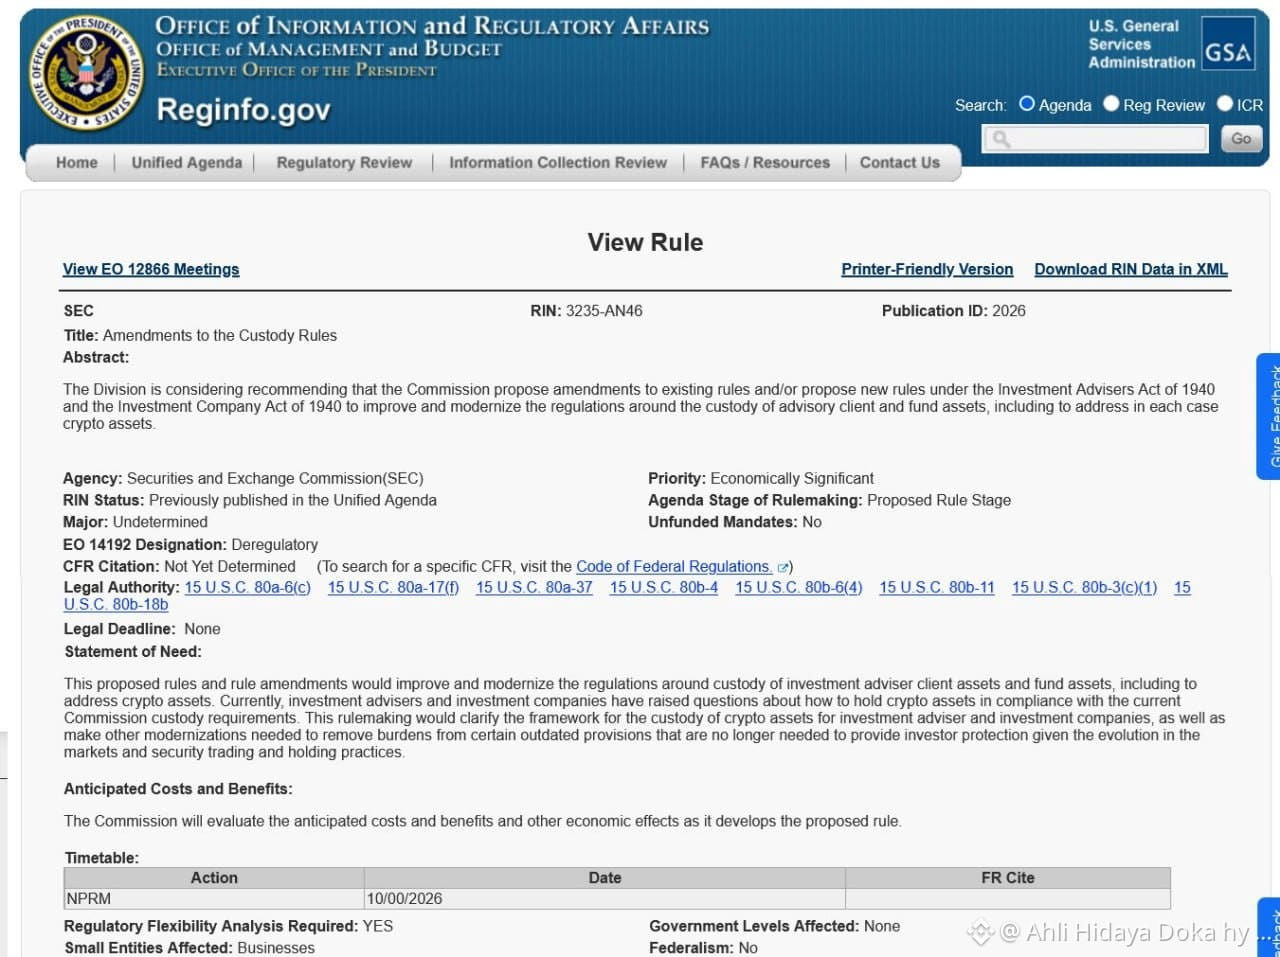Image resolution: width=1280 pixels, height=957 pixels.
Task: Click the Publication ID value 2026
Action: [1009, 311]
